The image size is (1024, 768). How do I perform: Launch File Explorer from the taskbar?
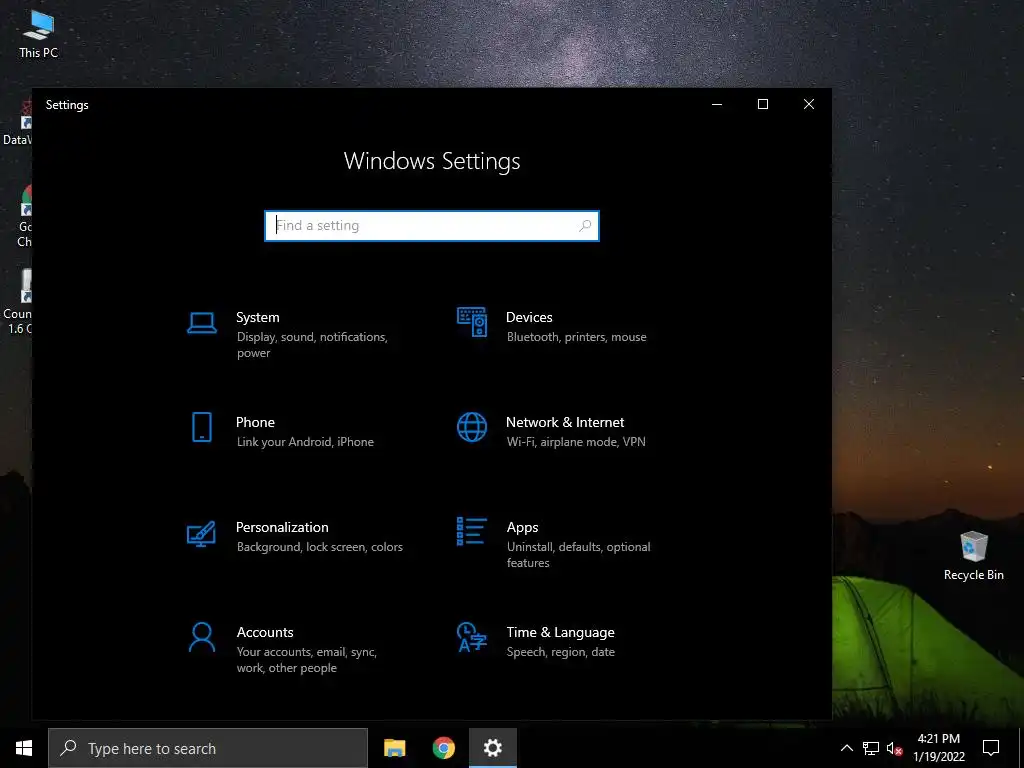pyautogui.click(x=394, y=748)
